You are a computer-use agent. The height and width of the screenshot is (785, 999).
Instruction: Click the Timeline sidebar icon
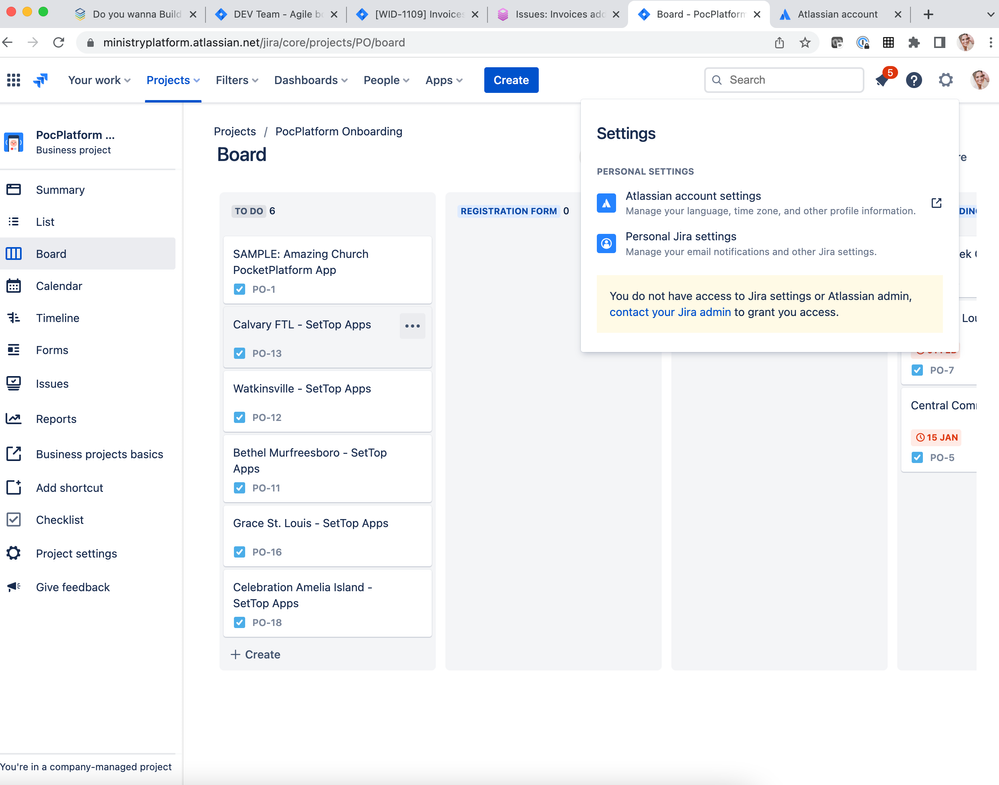click(13, 317)
